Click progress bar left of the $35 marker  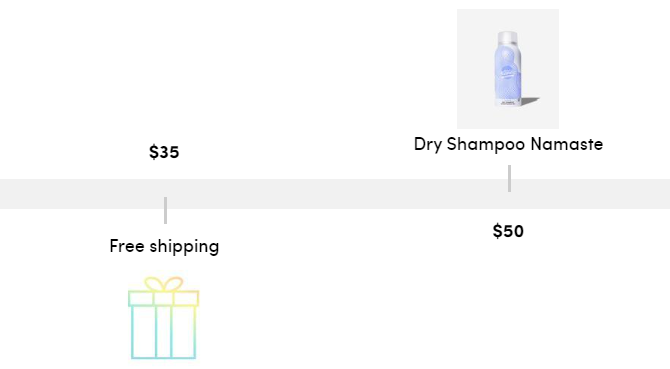coord(82,194)
